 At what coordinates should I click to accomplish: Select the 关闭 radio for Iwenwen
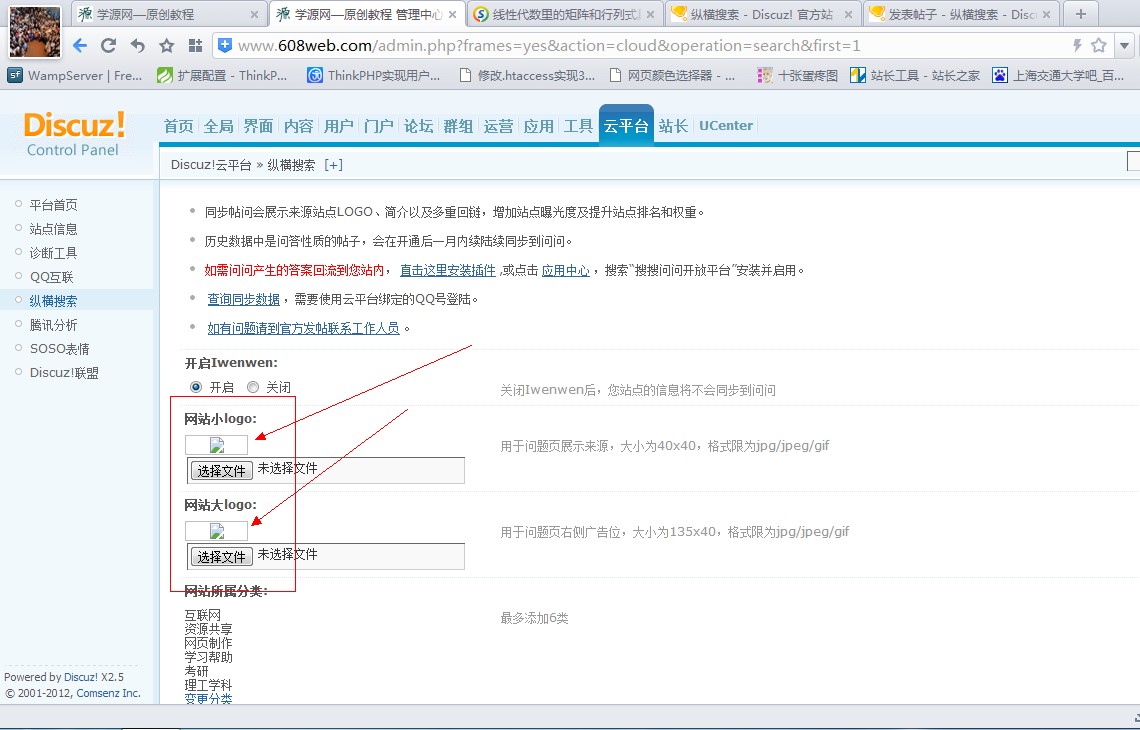[252, 387]
